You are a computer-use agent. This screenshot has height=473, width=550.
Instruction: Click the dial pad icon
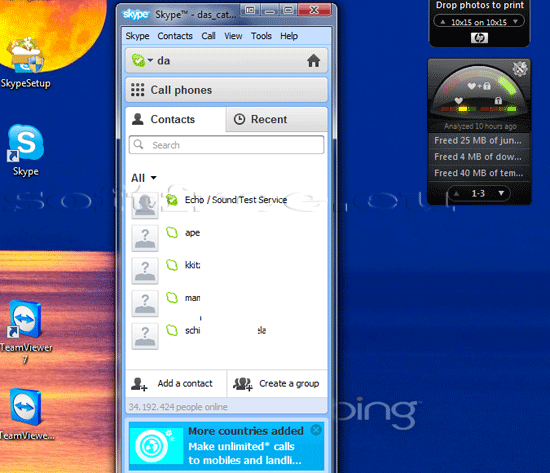(x=138, y=90)
